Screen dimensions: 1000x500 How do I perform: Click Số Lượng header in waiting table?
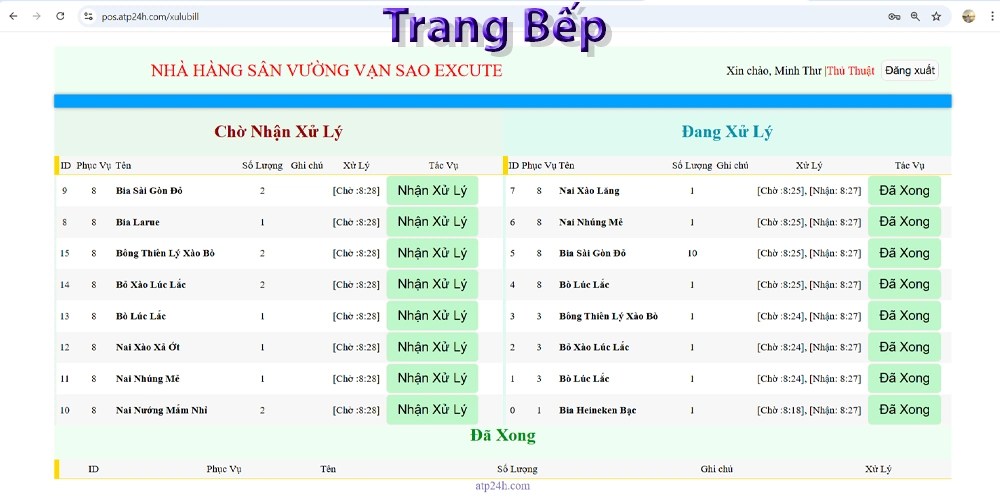(x=262, y=166)
